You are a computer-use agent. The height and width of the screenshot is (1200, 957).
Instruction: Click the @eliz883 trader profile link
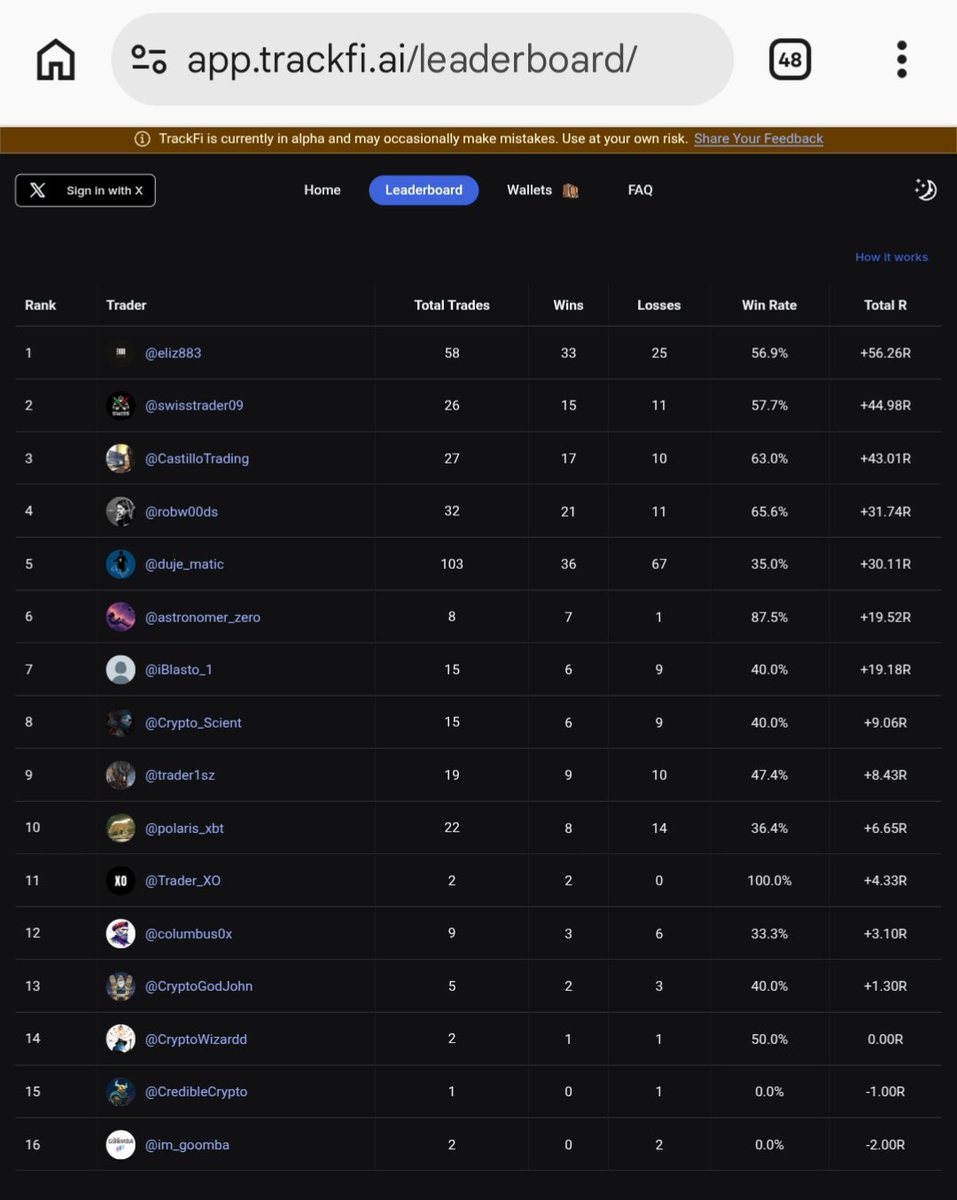click(x=172, y=352)
